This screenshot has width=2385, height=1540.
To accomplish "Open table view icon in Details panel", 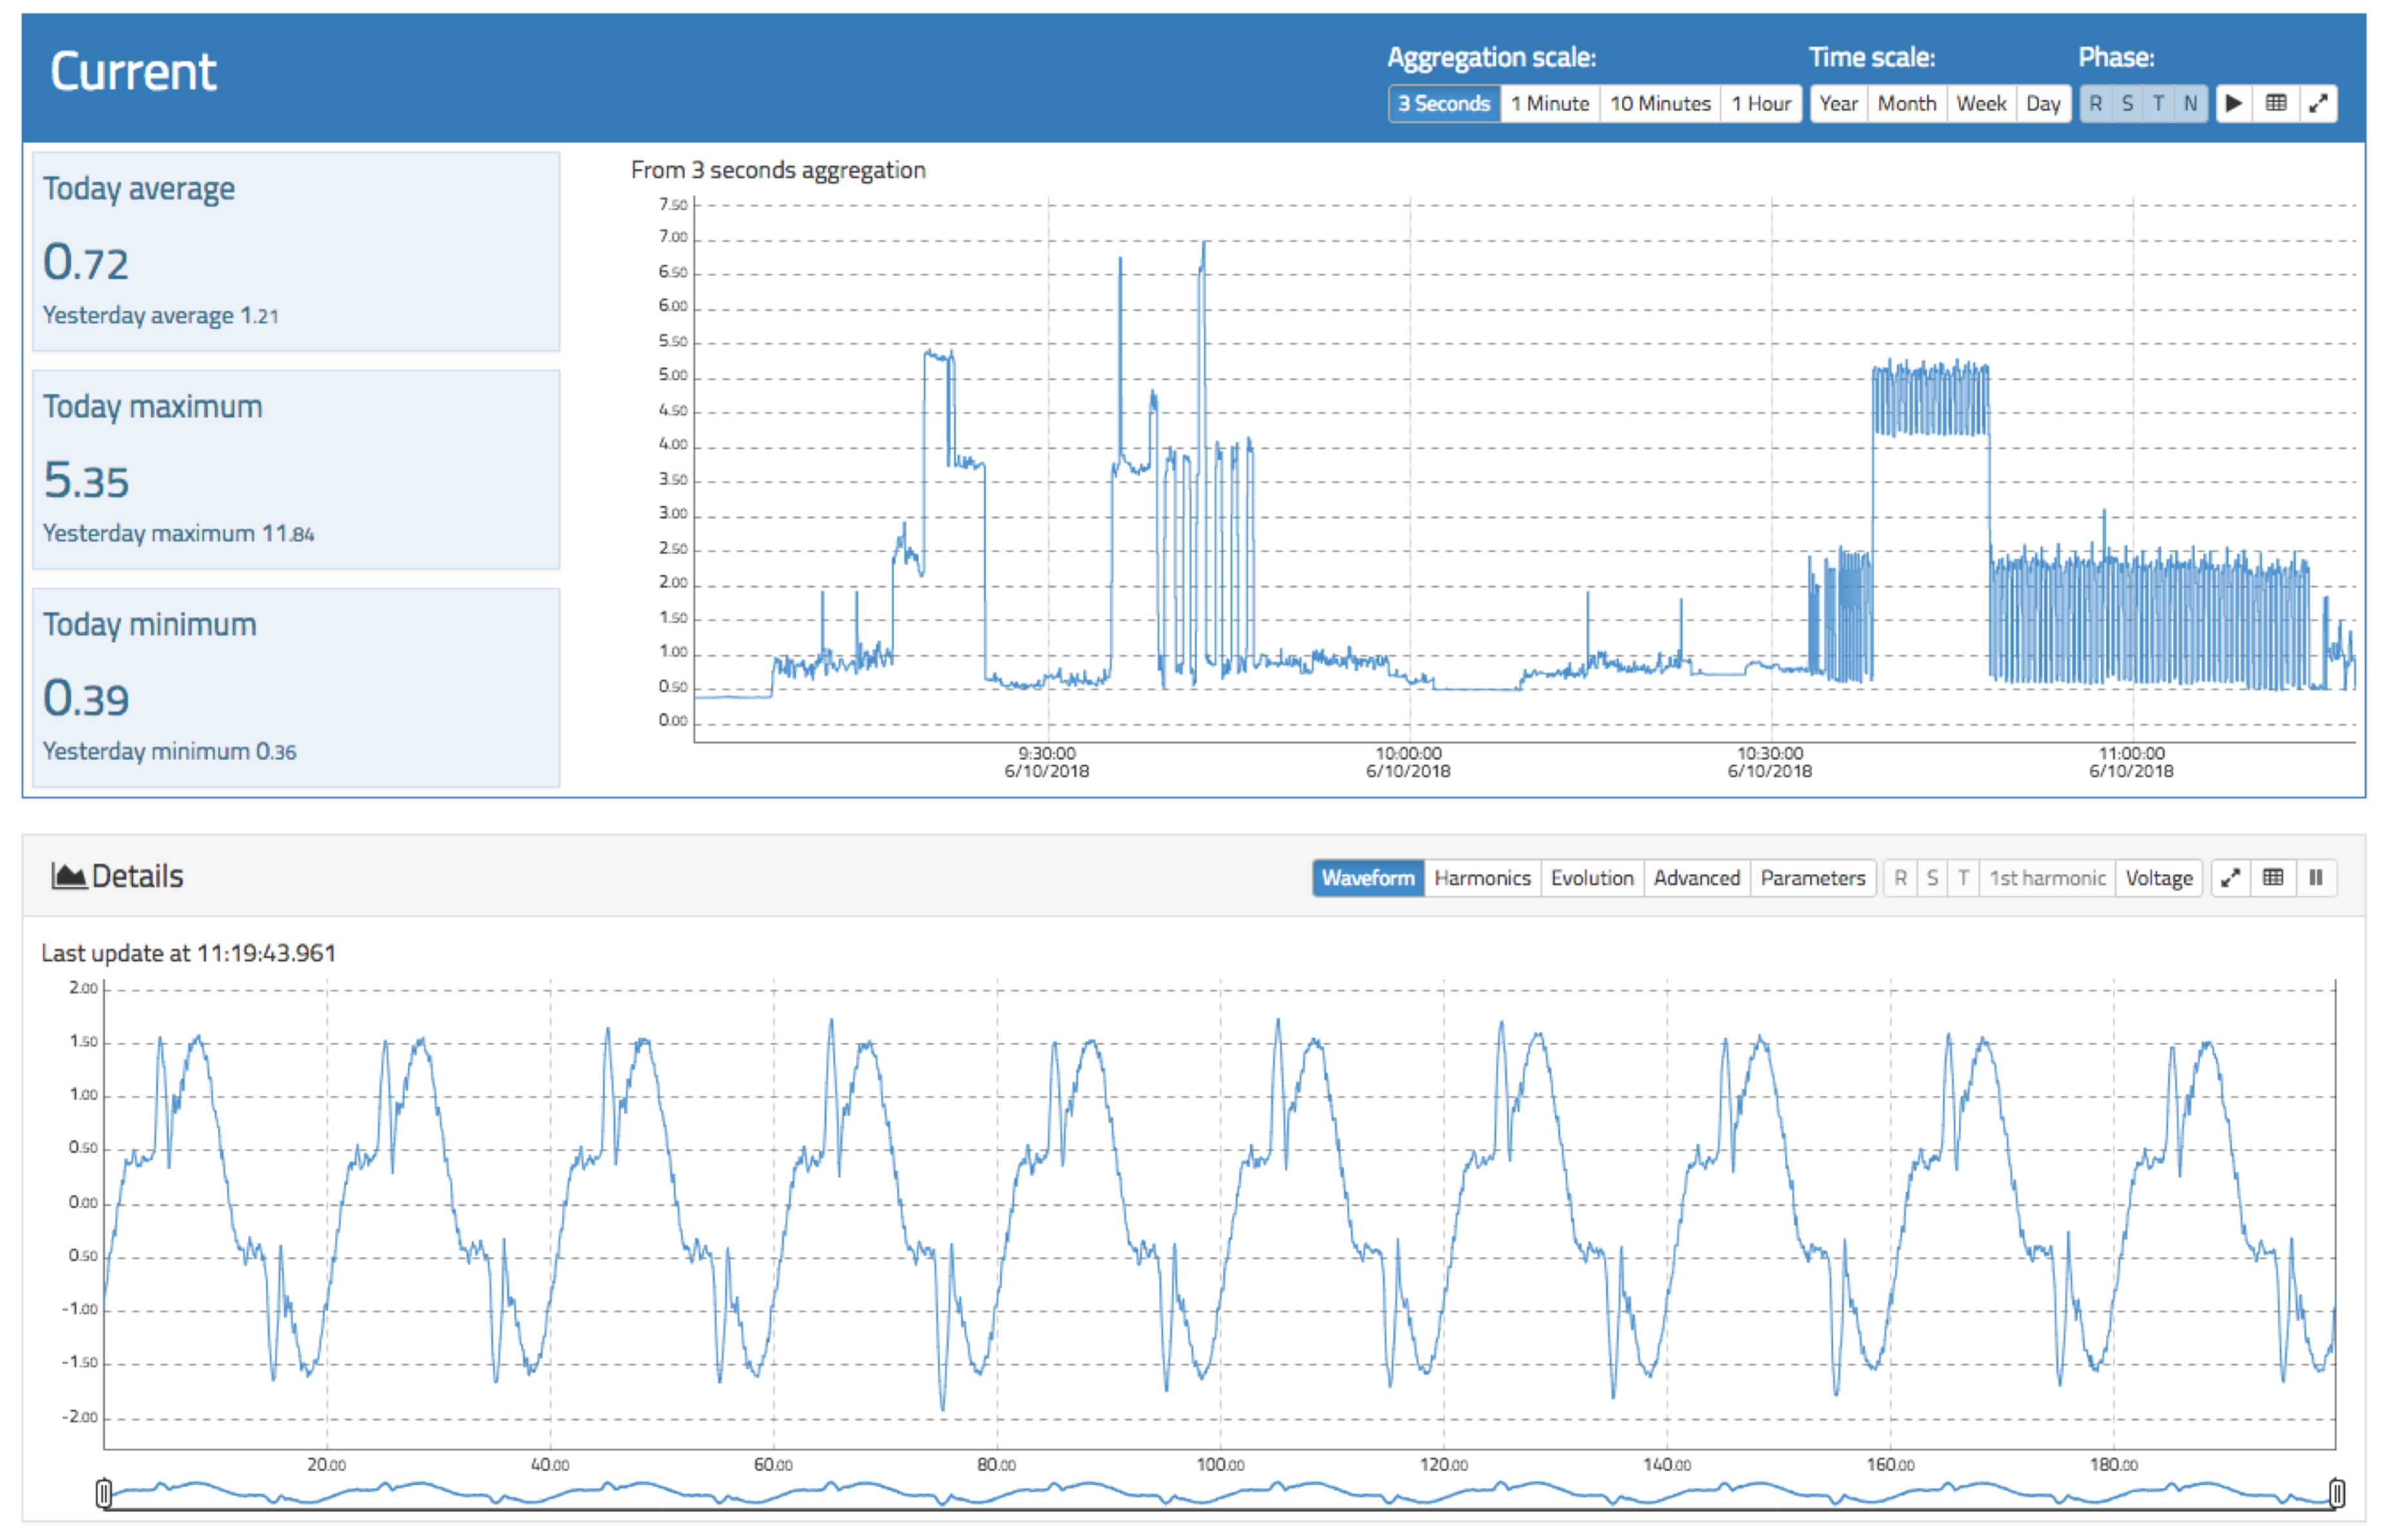I will (2273, 878).
